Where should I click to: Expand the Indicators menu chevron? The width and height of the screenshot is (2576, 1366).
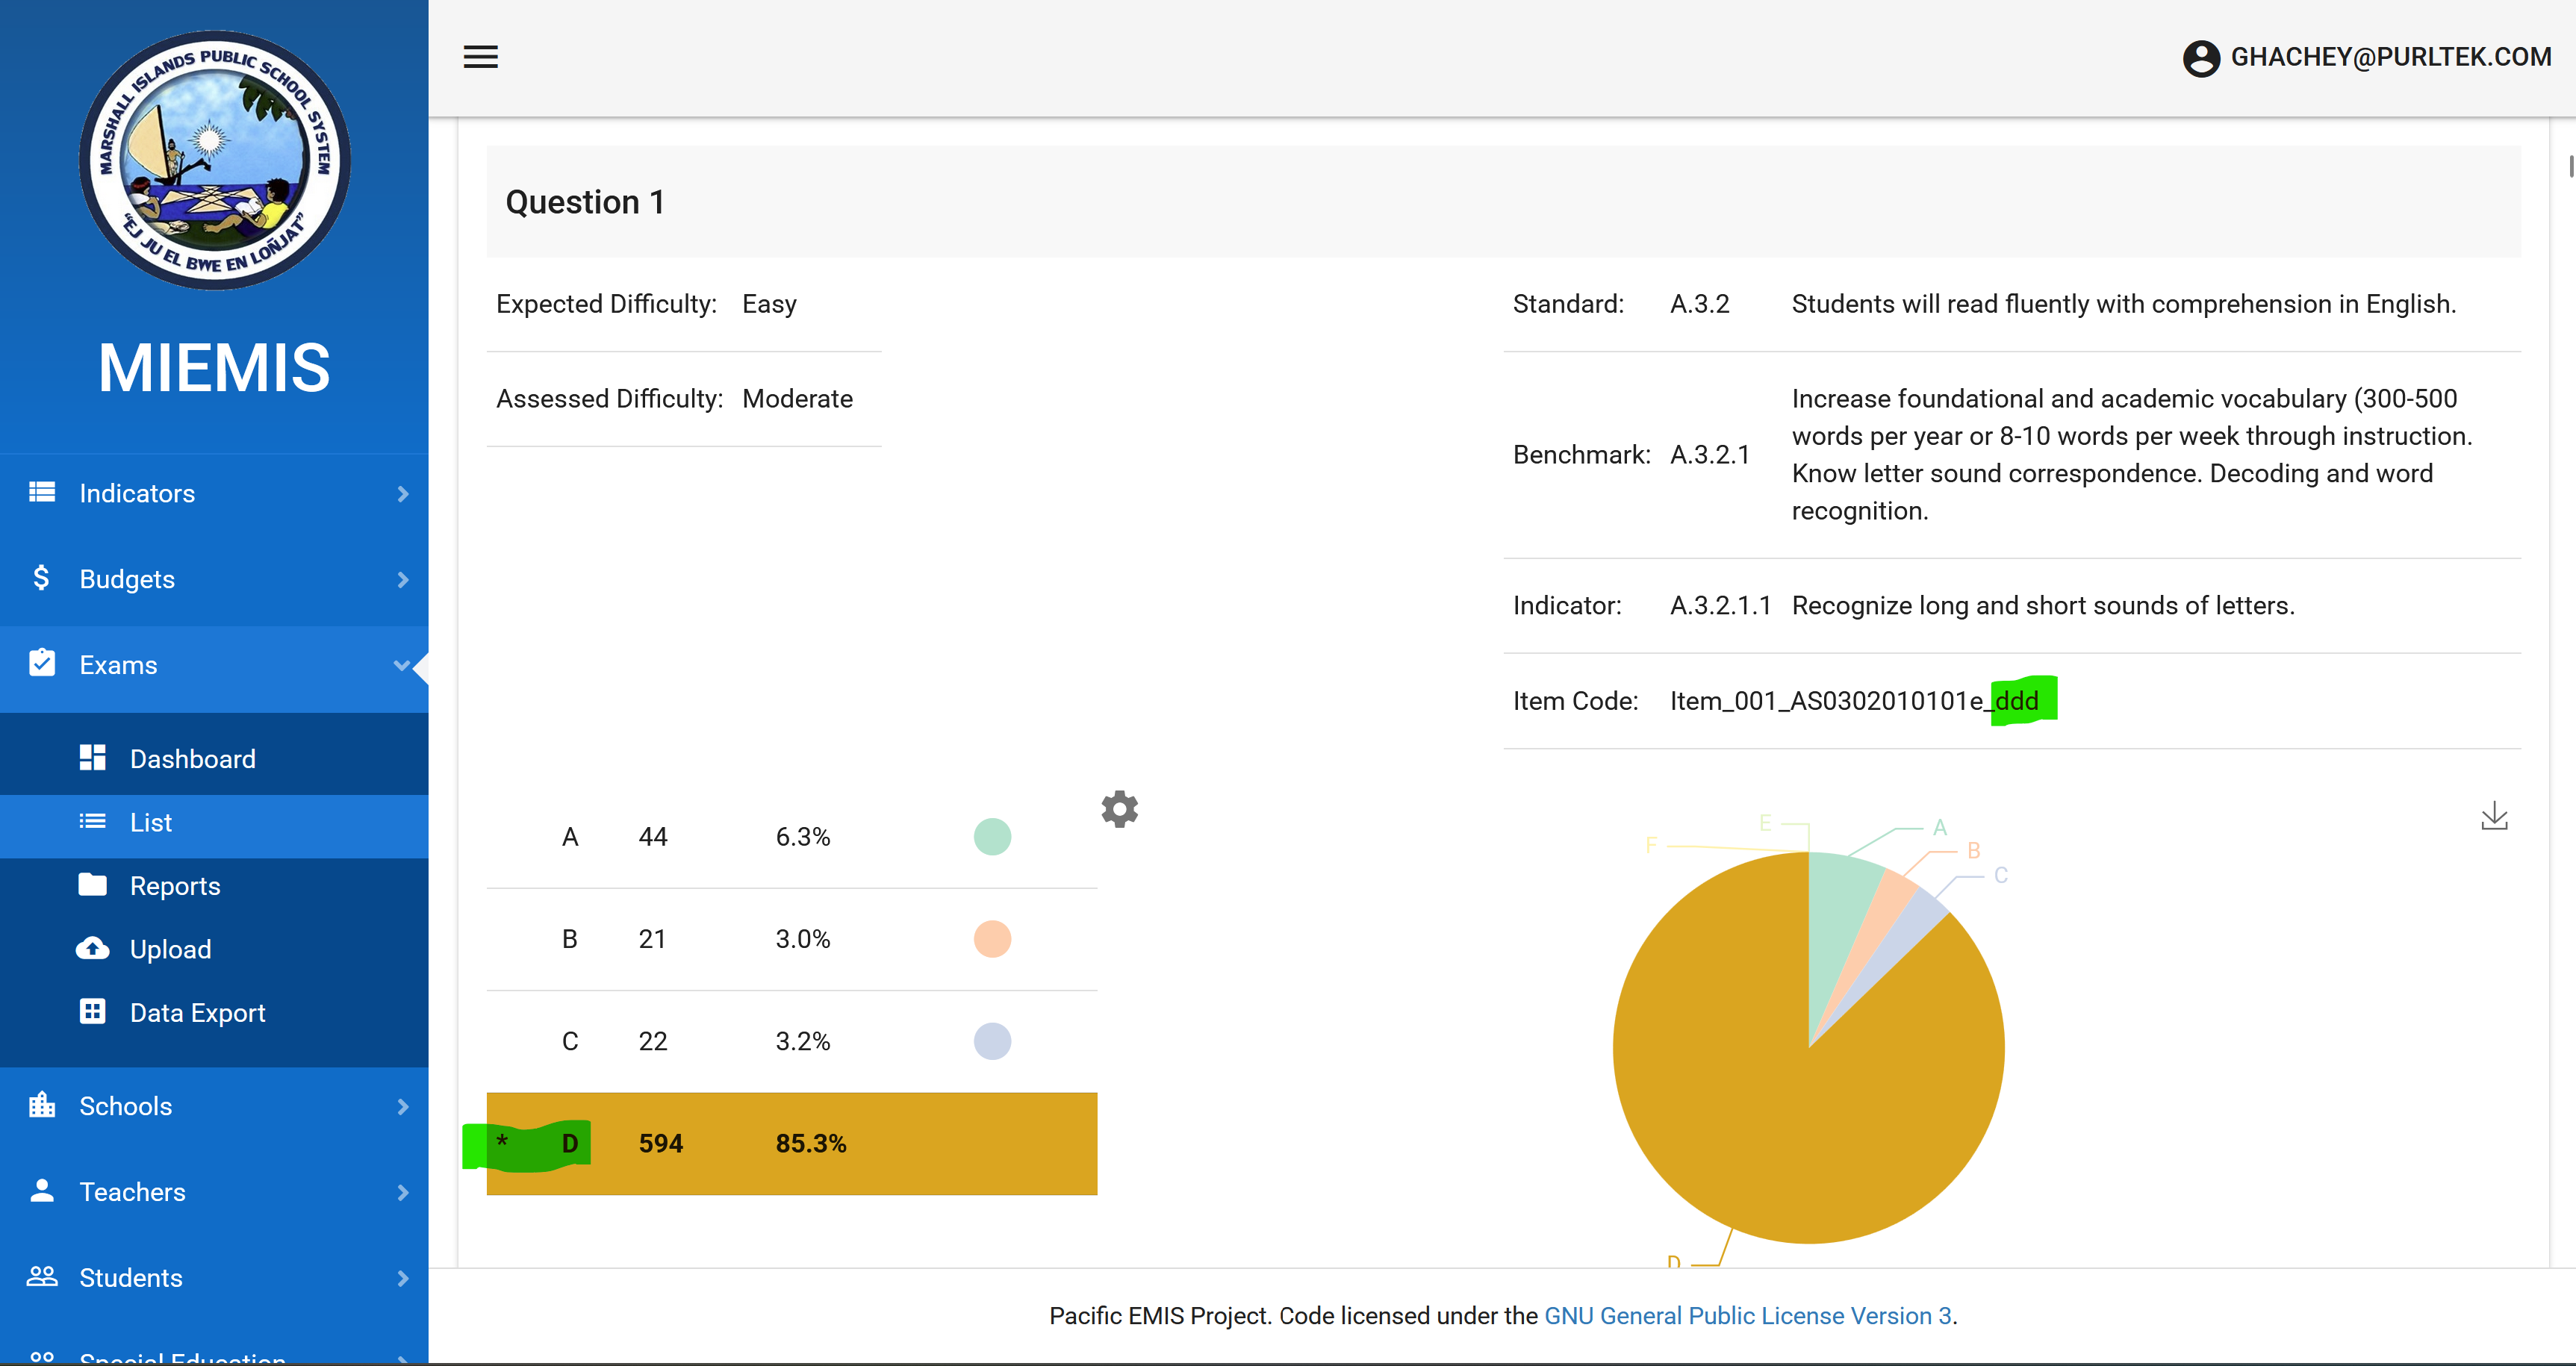[x=402, y=493]
